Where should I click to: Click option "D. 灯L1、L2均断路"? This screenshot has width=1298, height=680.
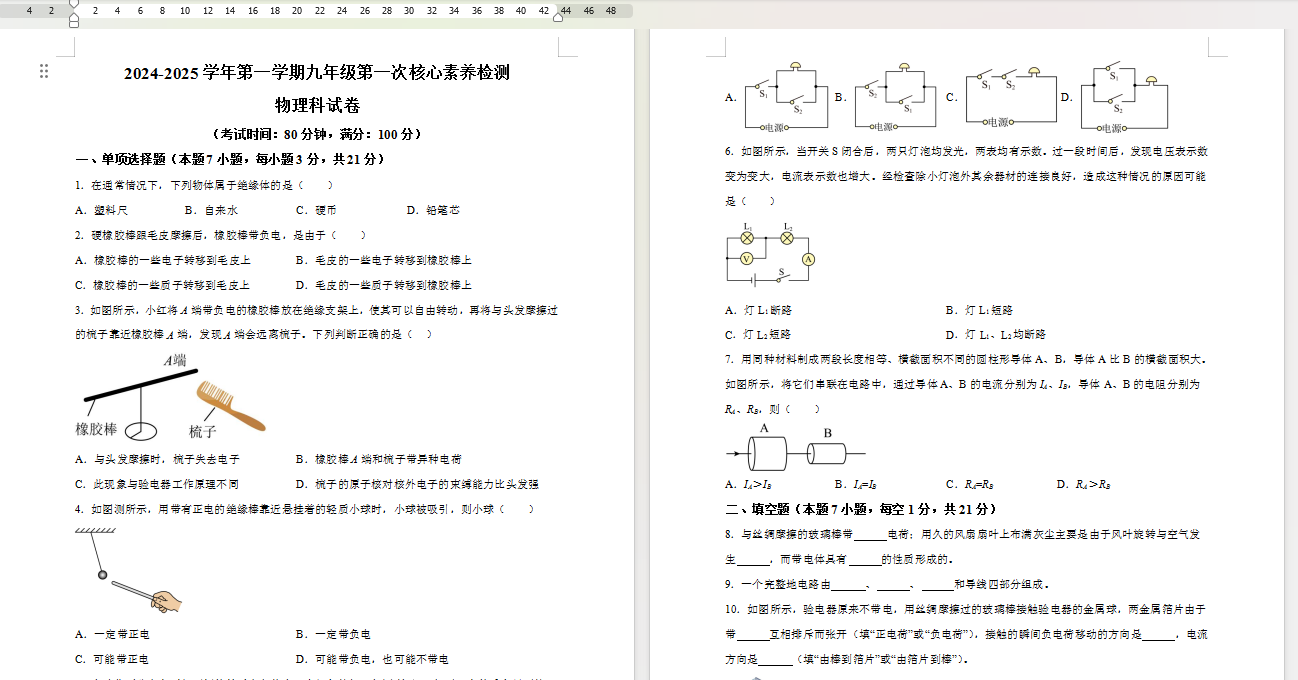[995, 335]
